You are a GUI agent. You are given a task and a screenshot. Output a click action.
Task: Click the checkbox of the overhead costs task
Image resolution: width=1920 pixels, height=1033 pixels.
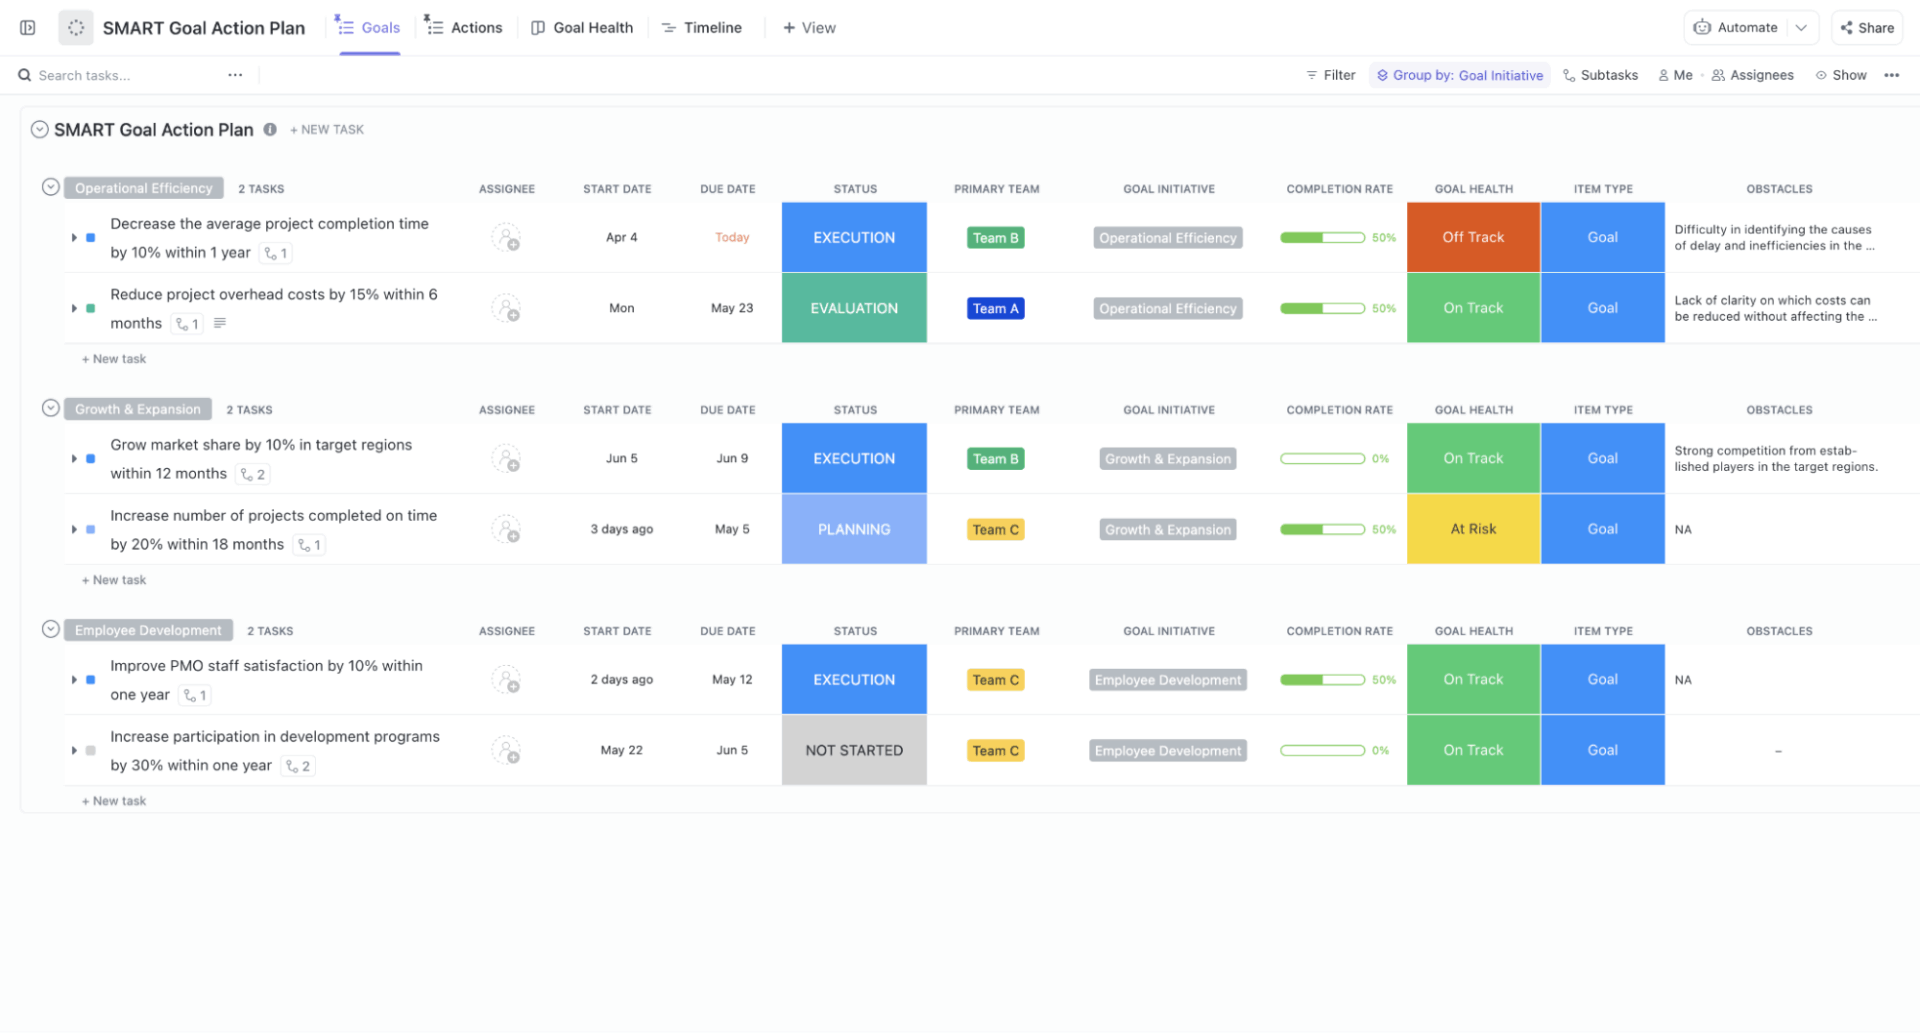tap(90, 307)
